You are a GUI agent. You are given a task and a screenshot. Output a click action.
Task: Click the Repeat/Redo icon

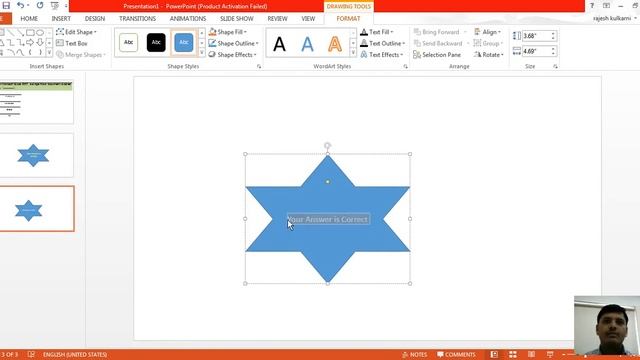click(x=40, y=6)
